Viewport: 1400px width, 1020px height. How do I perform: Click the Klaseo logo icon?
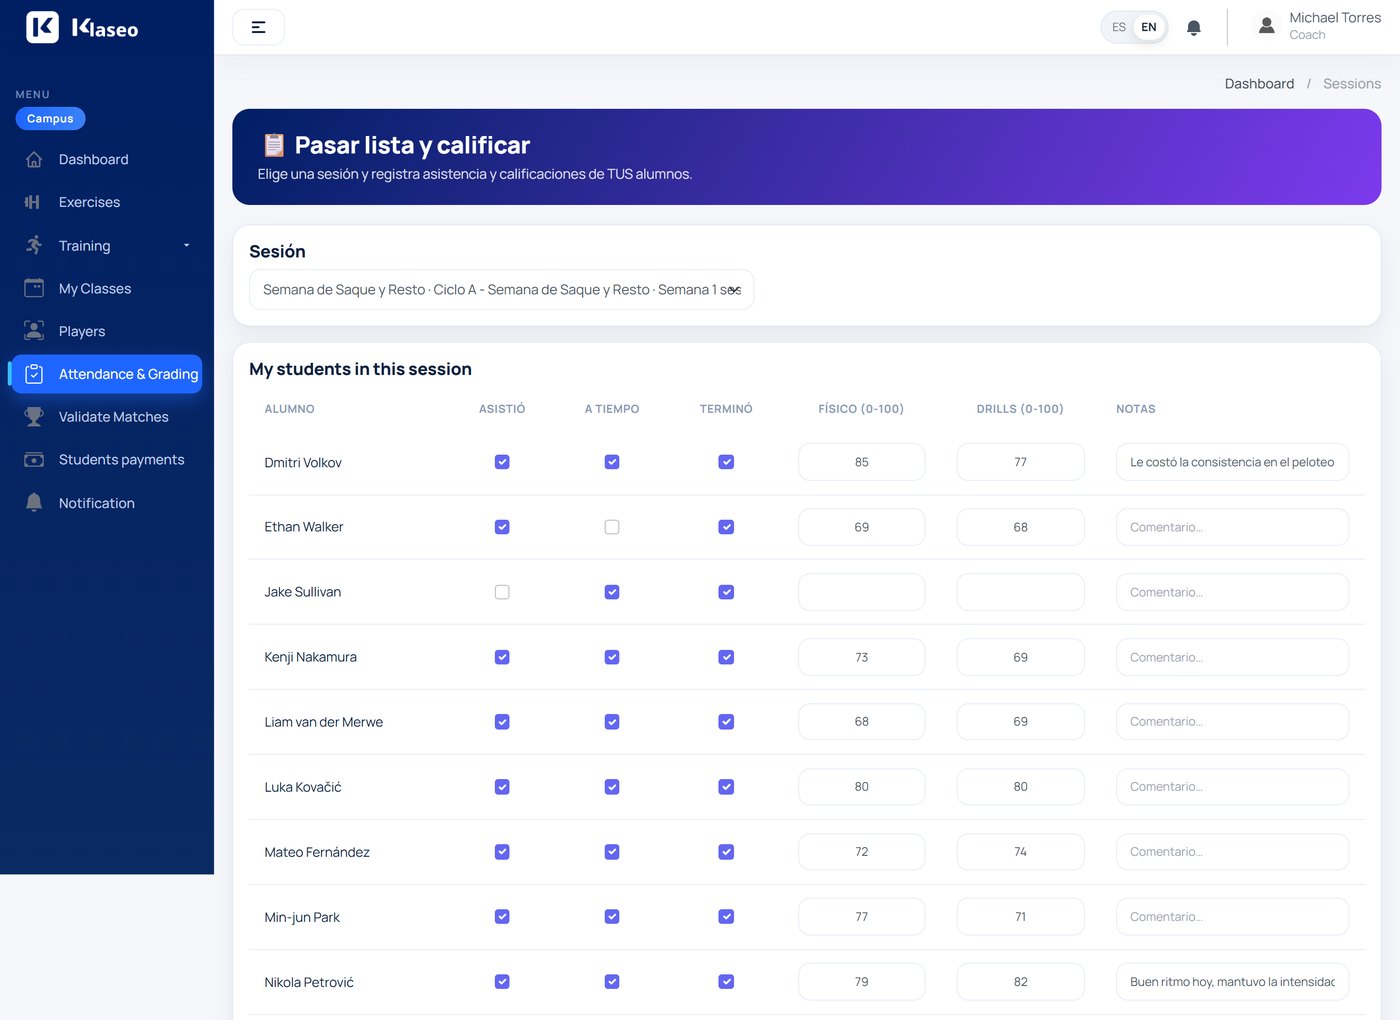point(42,27)
